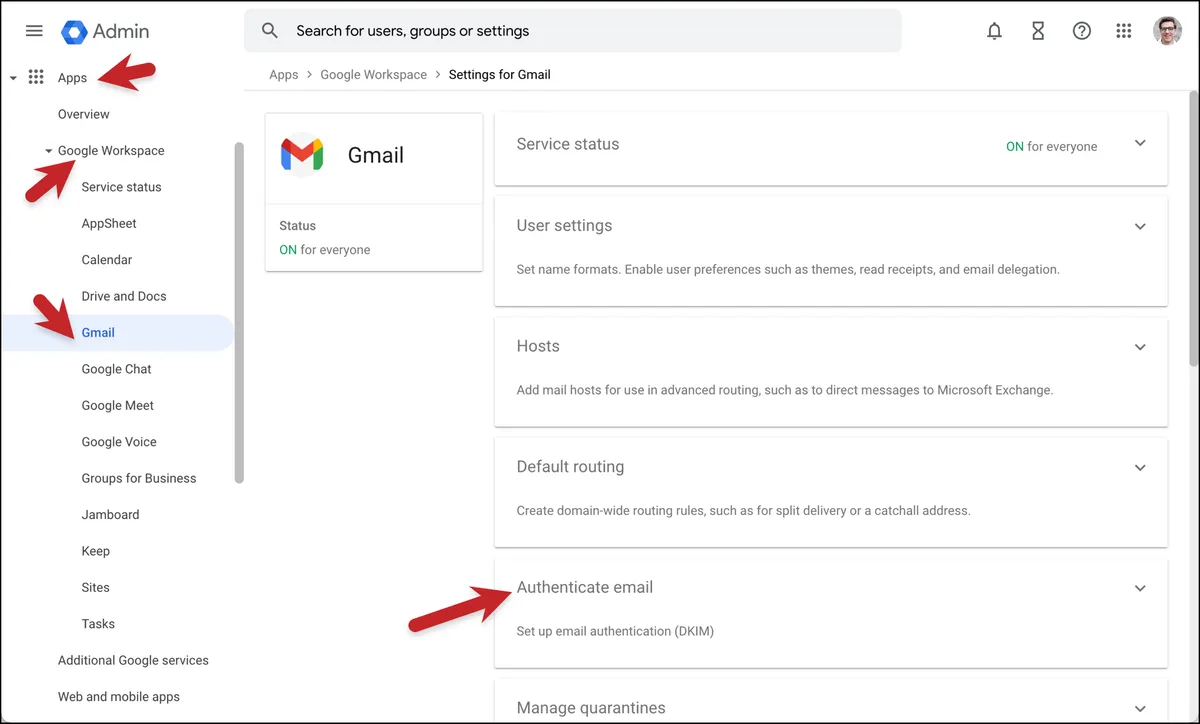Select Service status in the sidebar

tap(121, 187)
